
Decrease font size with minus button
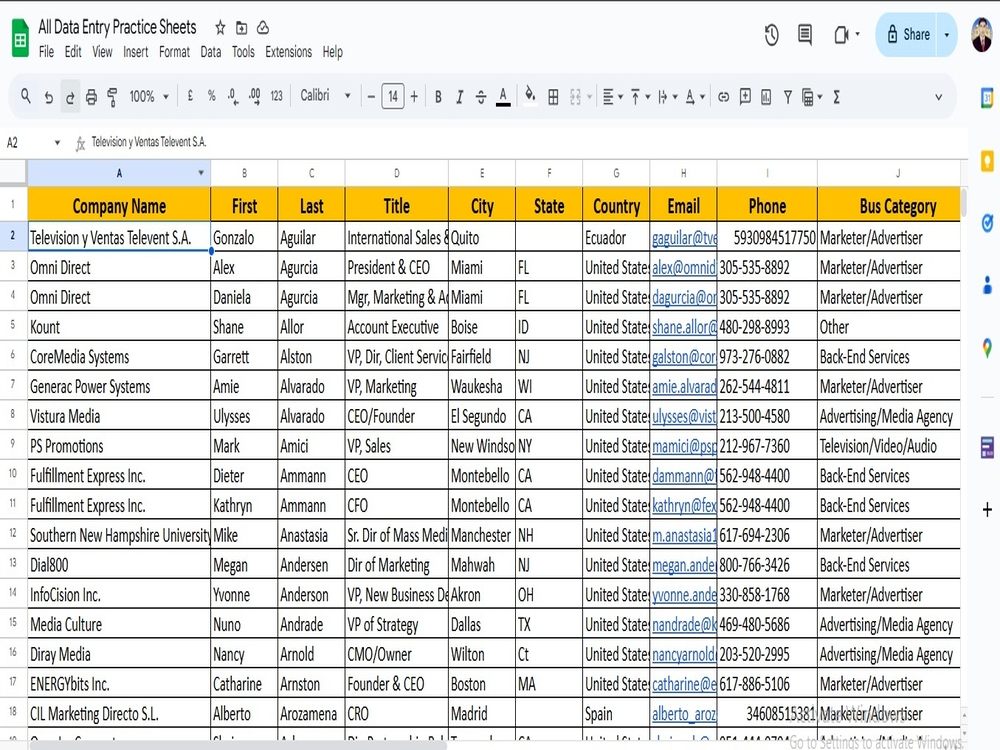tap(371, 97)
